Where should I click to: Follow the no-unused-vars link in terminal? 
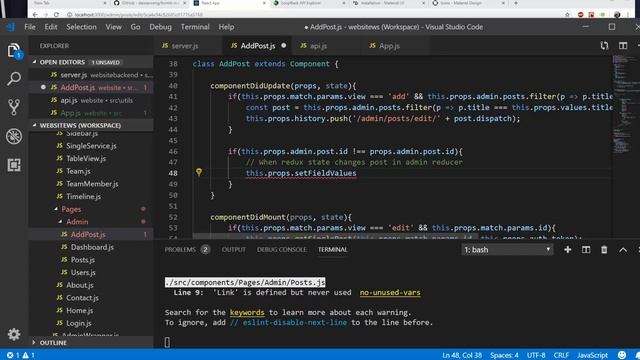pyautogui.click(x=390, y=292)
